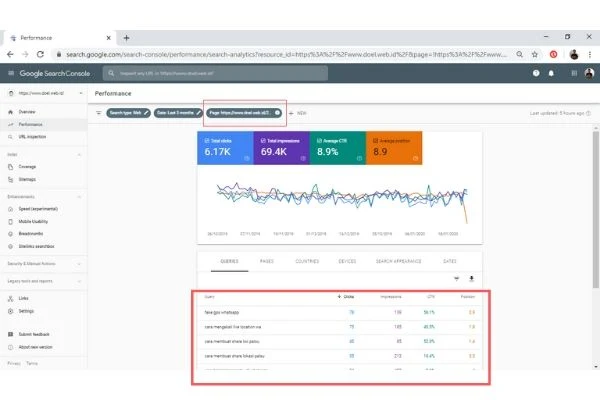
Task: Close the Performance browser tab
Action: (x=108, y=38)
